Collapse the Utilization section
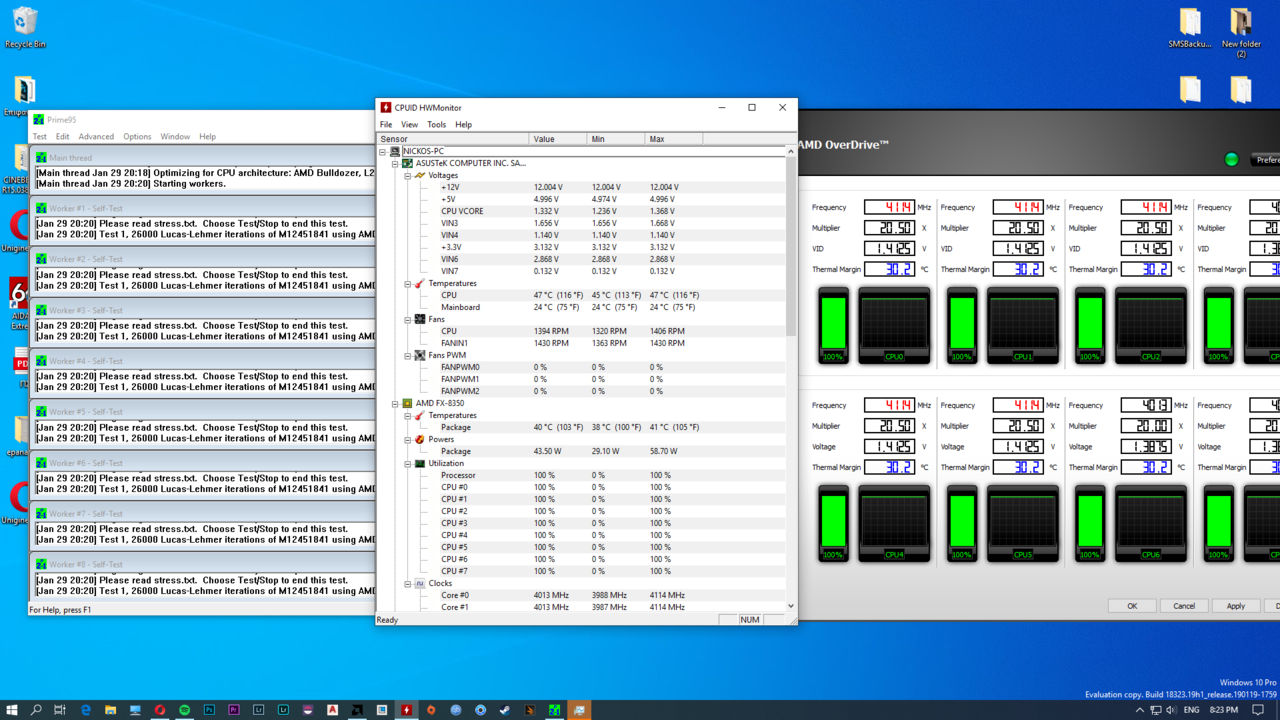 [x=408, y=463]
